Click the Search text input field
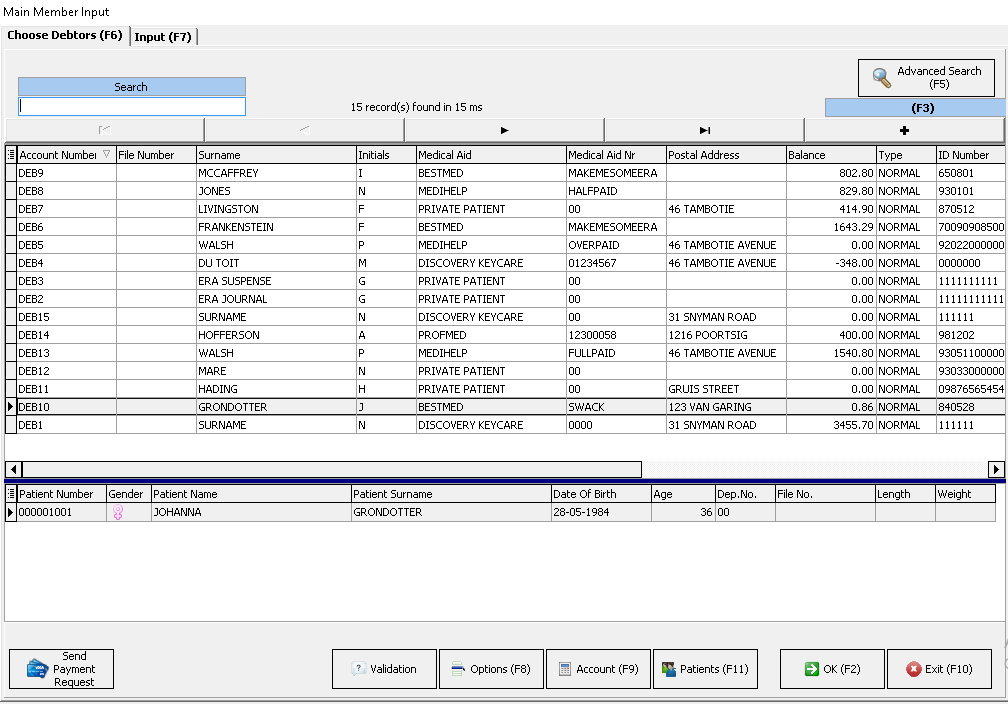Image resolution: width=1008 pixels, height=704 pixels. click(x=131, y=106)
